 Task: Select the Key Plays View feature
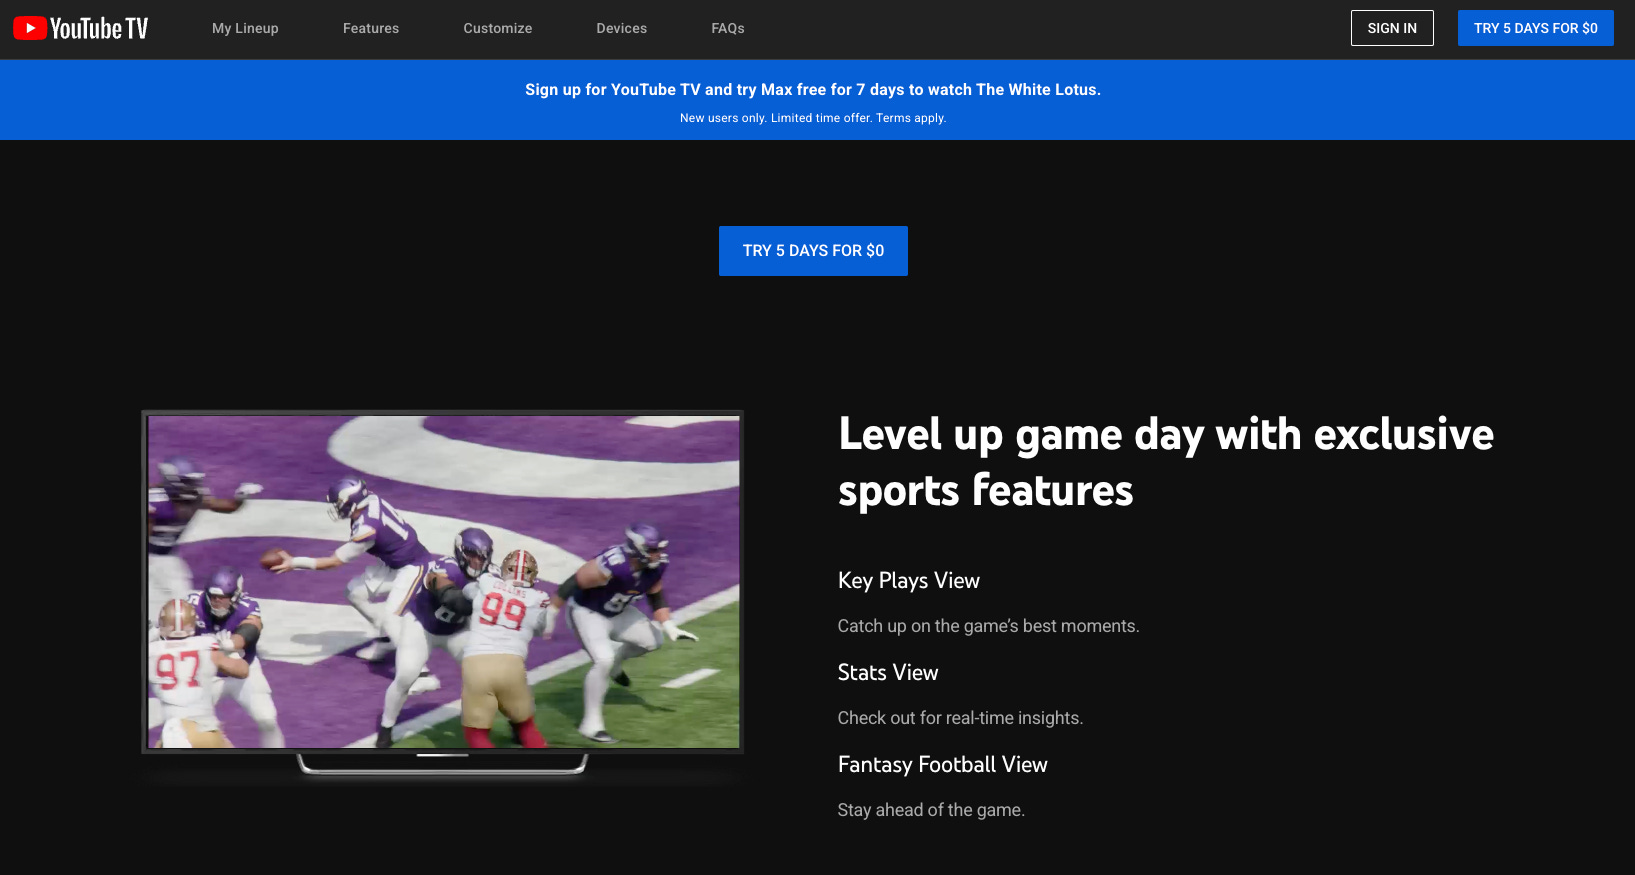tap(909, 580)
